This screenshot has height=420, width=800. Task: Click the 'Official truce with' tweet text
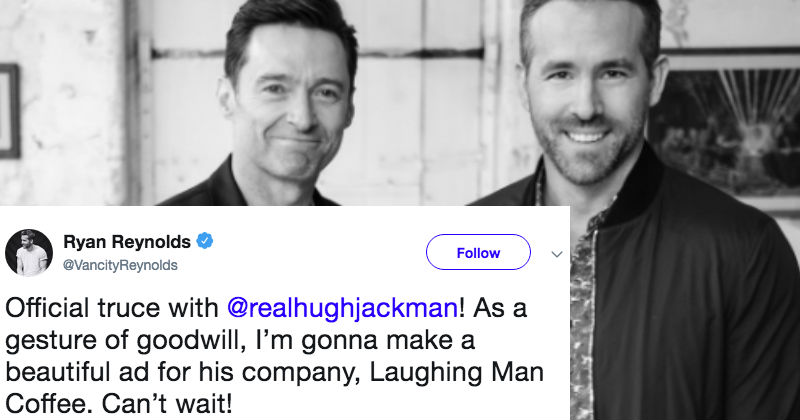coord(112,308)
